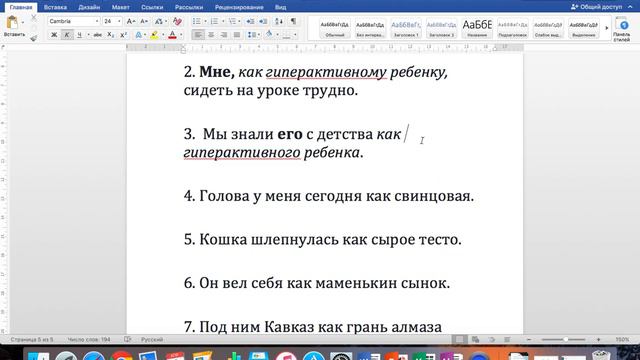
Task: Open the Дизайн ribbon tab
Action: pyautogui.click(x=89, y=7)
